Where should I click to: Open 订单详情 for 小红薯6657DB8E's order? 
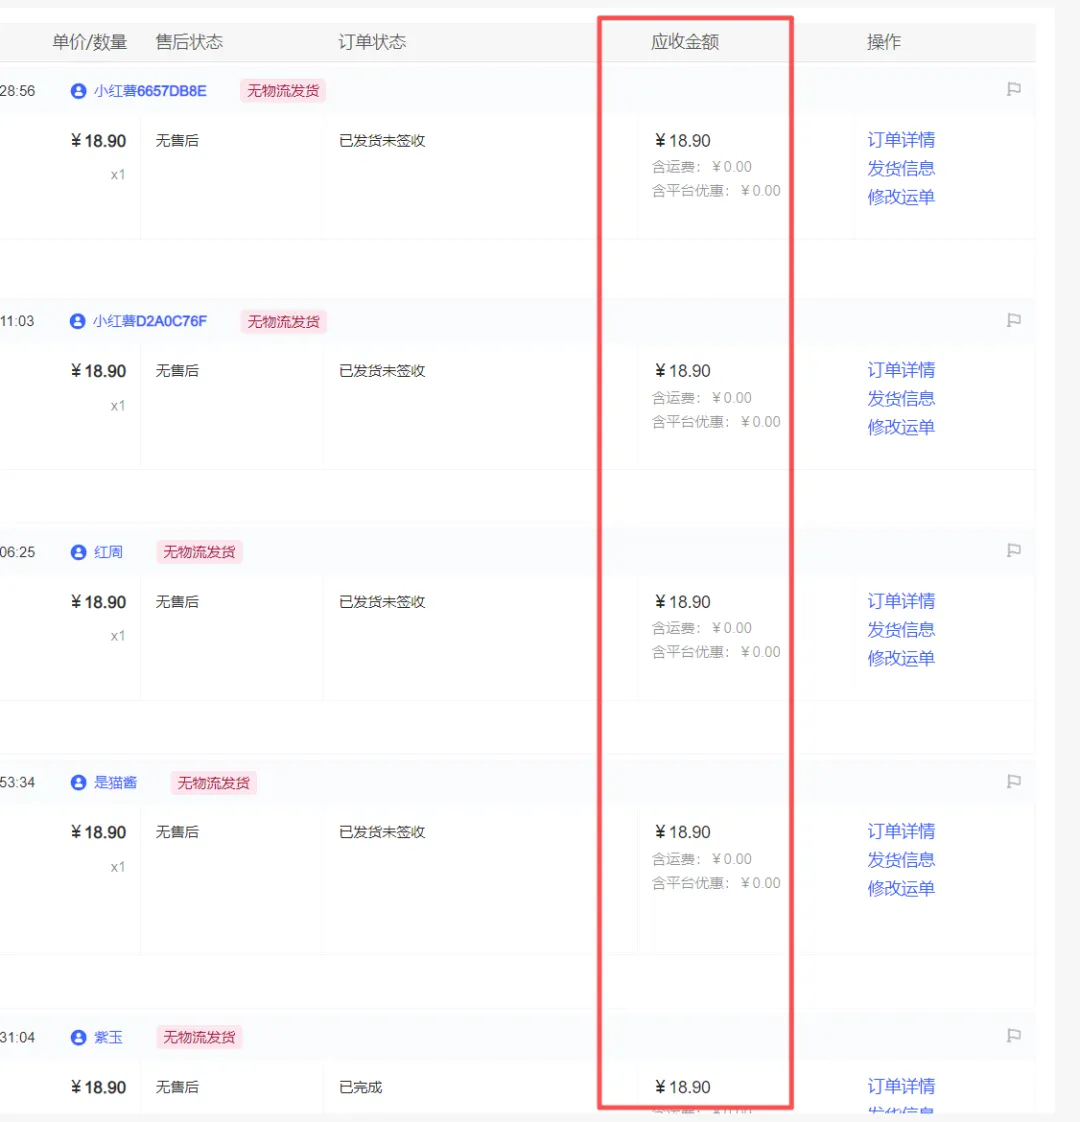pyautogui.click(x=900, y=140)
